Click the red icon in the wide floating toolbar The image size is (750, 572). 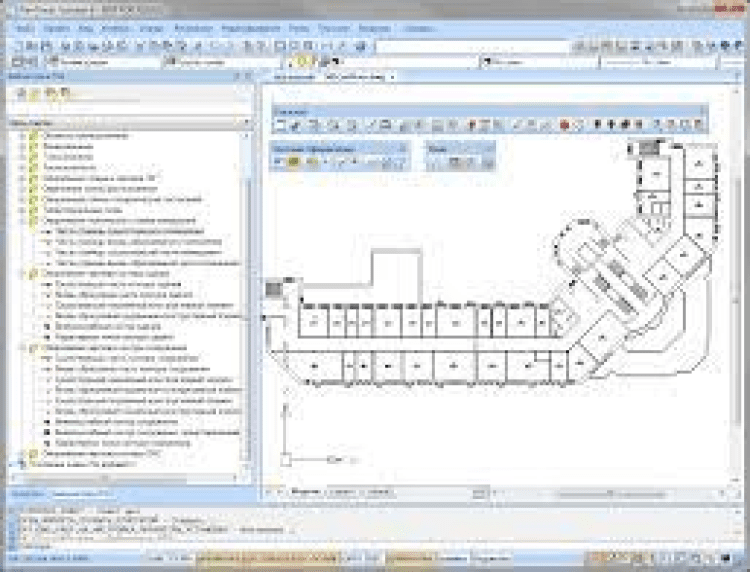coord(565,125)
